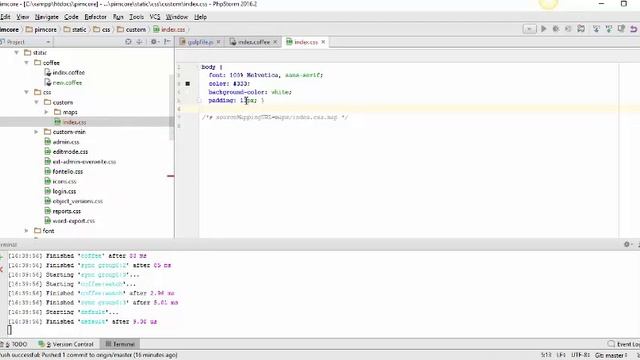The image size is (640, 360).
Task: Click Collapse All icon in Project panel
Action: pyautogui.click(x=139, y=42)
